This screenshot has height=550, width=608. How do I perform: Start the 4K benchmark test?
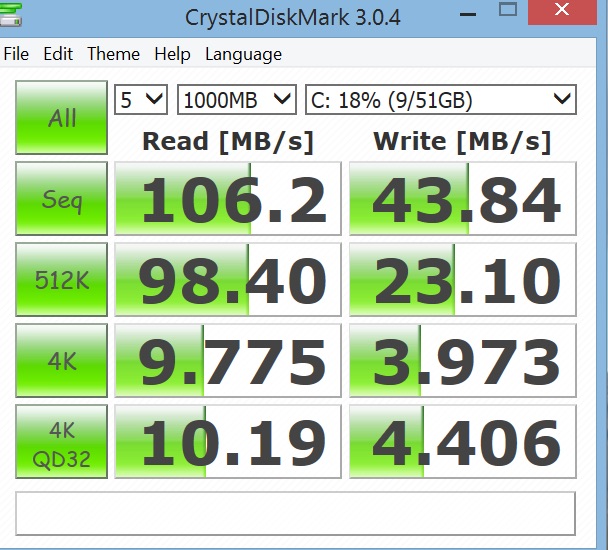[x=61, y=361]
